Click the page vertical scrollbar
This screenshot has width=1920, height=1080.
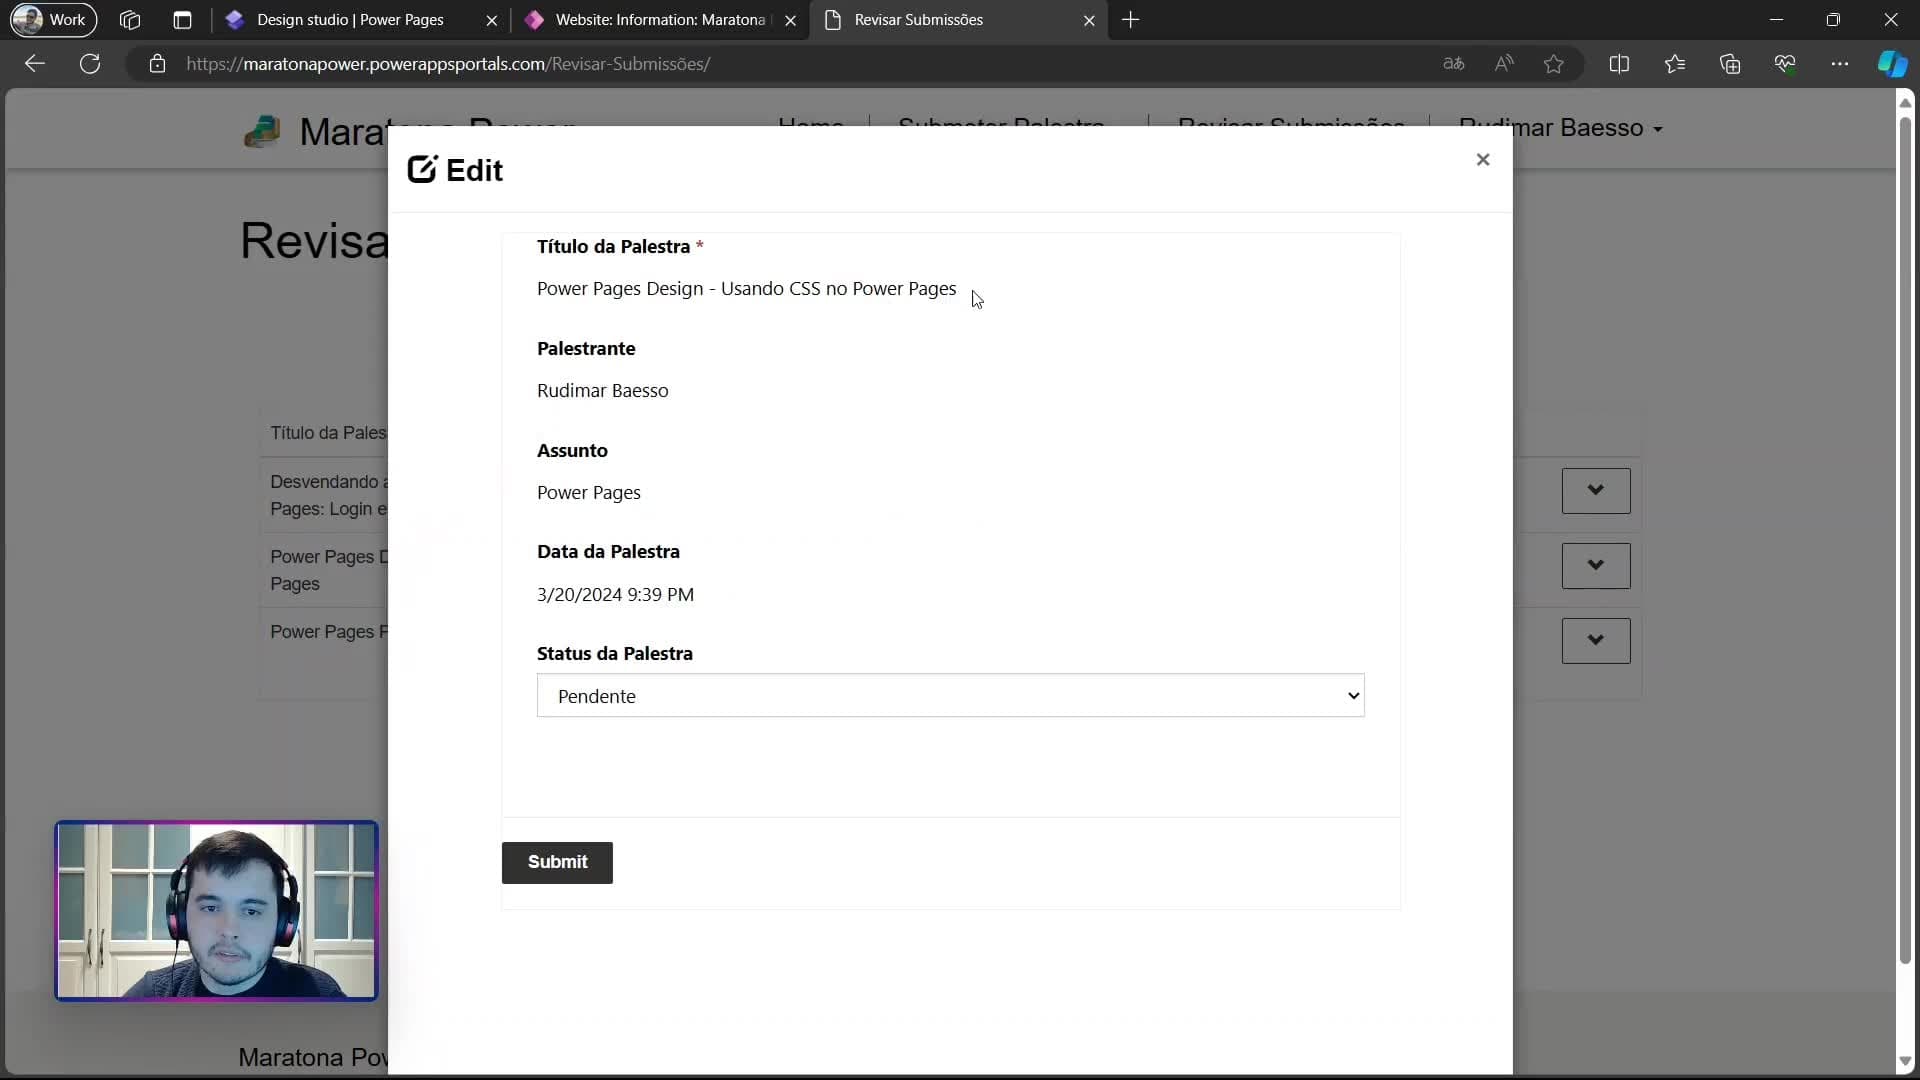(1905, 540)
